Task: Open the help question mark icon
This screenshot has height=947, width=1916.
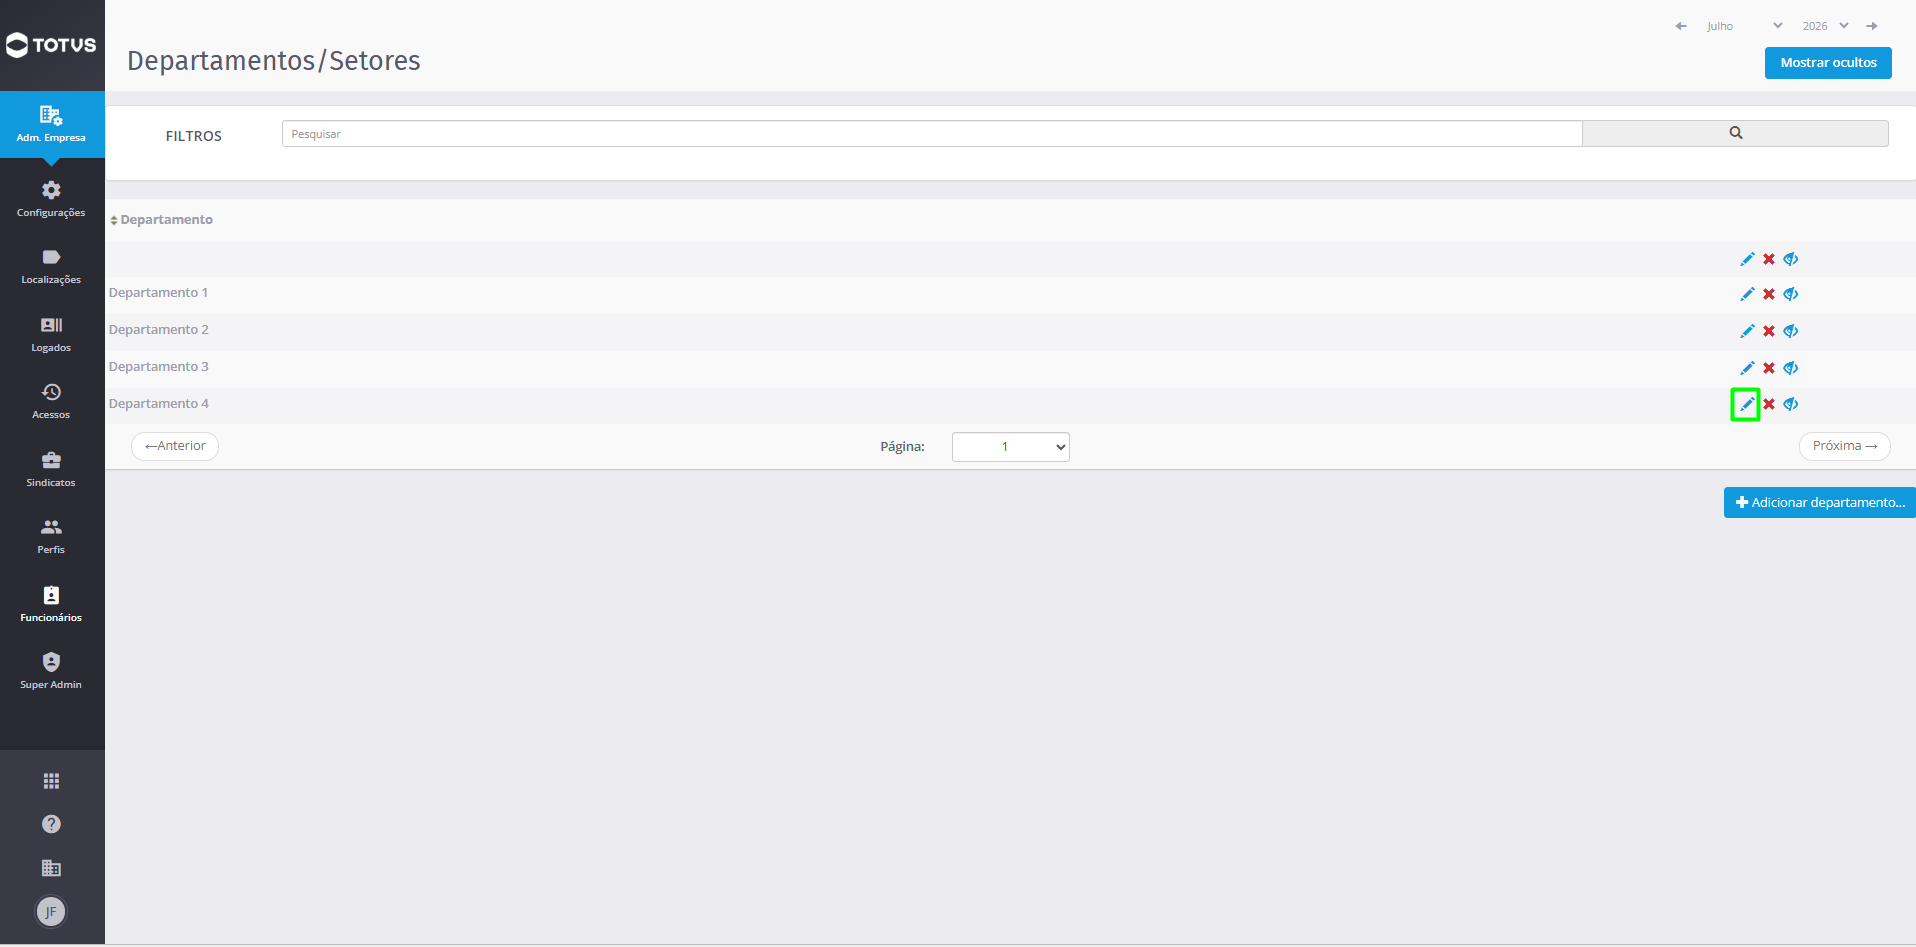Action: coord(51,824)
